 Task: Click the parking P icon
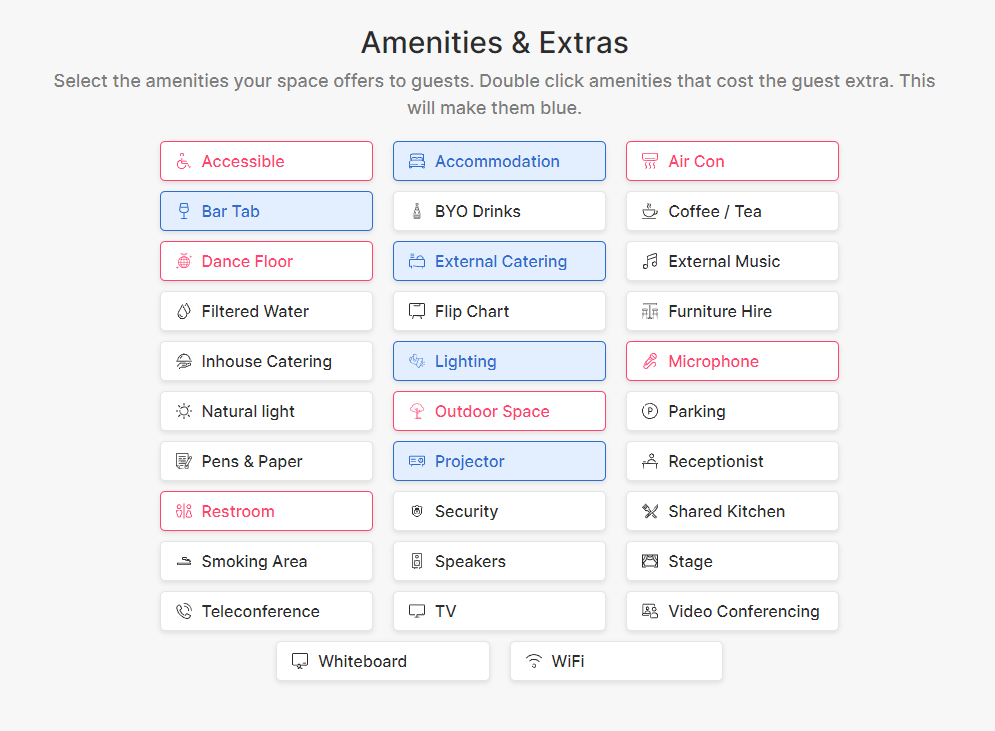click(x=650, y=411)
